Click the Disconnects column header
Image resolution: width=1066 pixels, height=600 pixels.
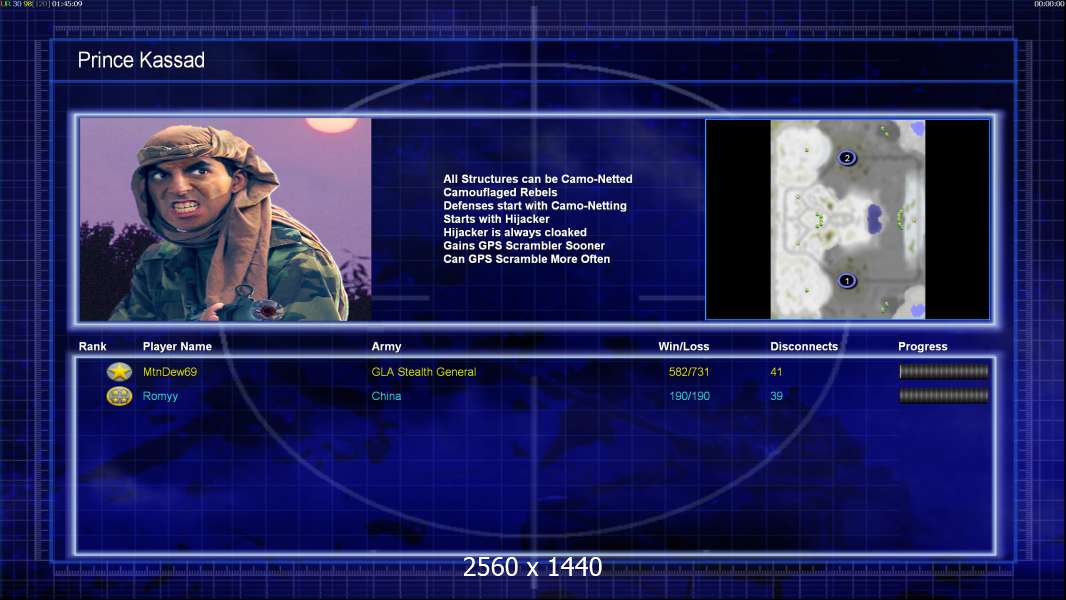click(x=804, y=347)
